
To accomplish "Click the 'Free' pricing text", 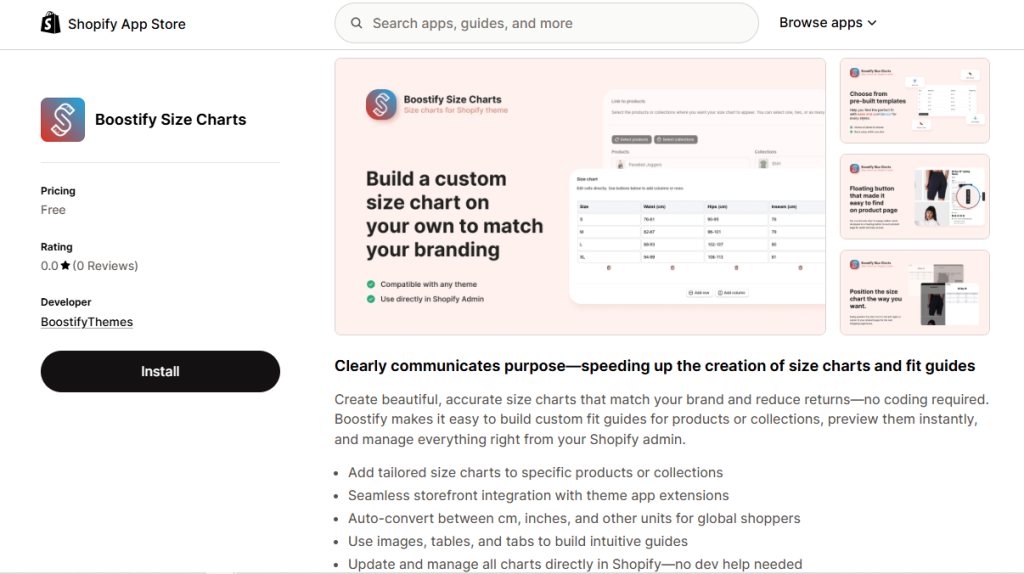I will 53,210.
